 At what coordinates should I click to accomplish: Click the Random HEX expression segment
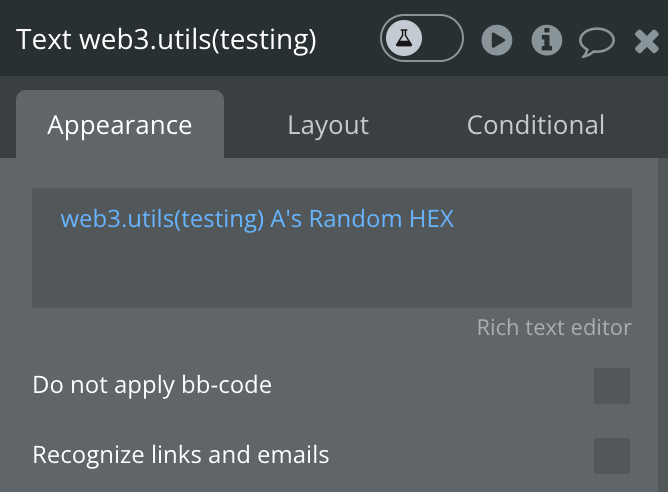coord(381,219)
